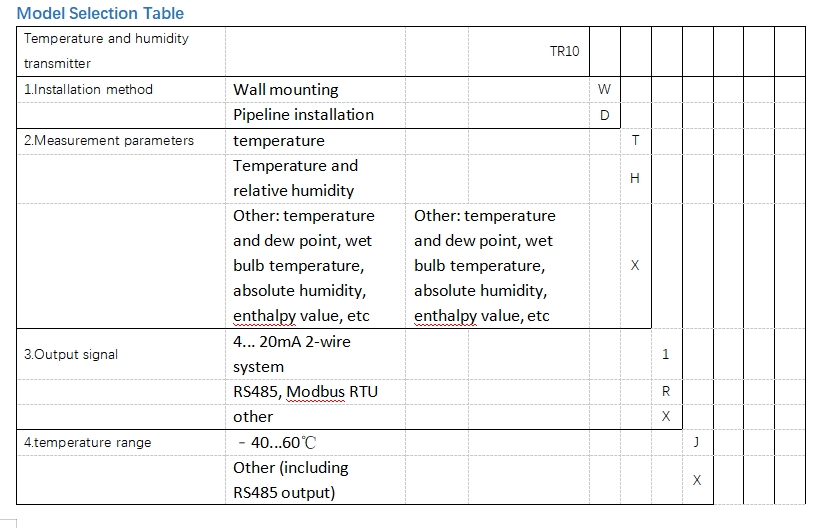
Task: Click the Temperature and humidity transmitter cell
Action: point(106,51)
